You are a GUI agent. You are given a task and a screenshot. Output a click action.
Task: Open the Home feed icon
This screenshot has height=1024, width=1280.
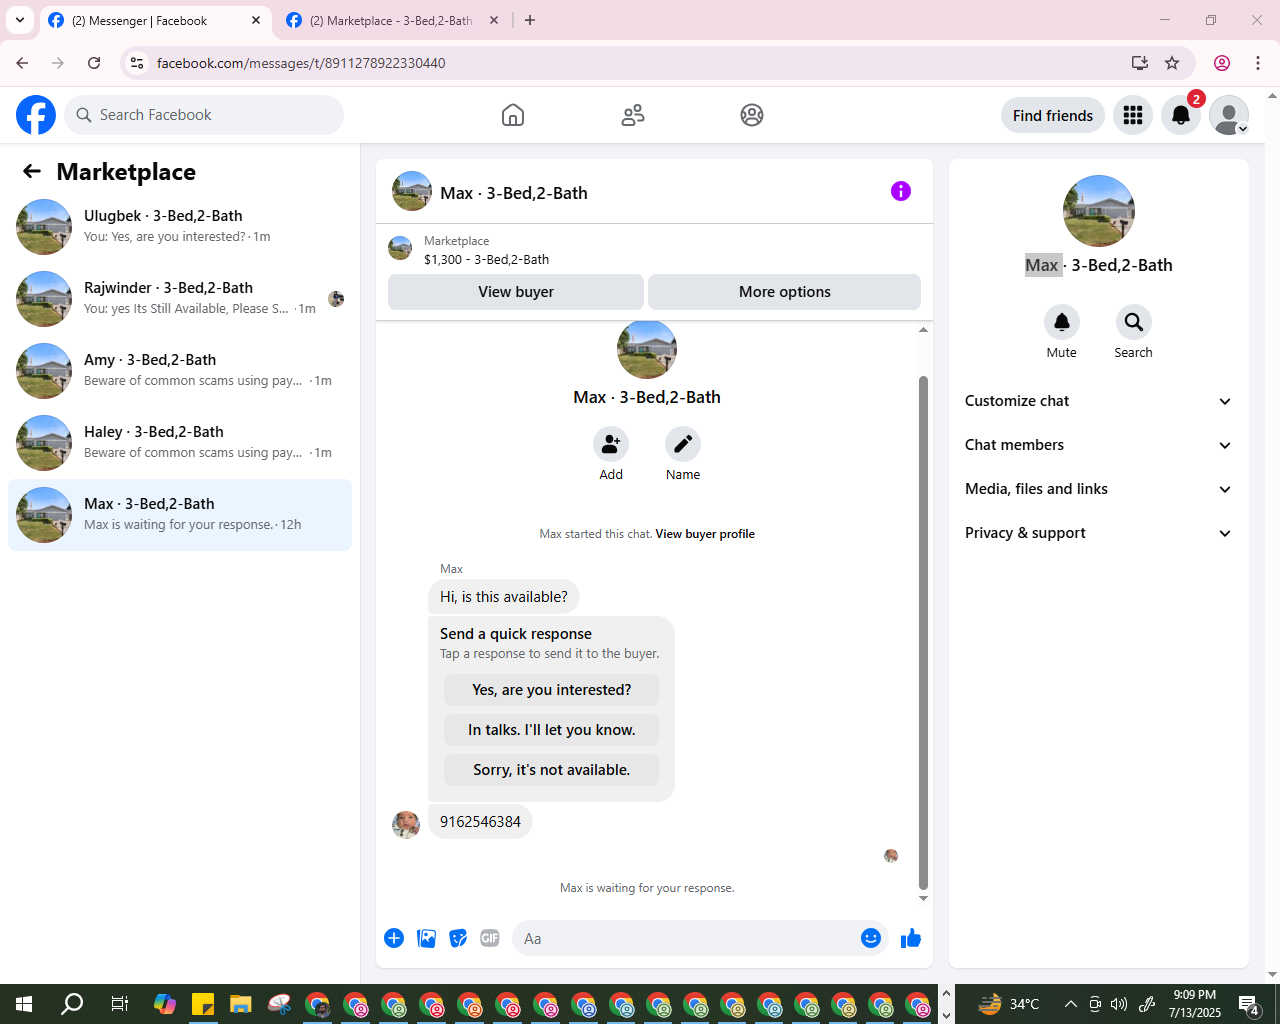(x=513, y=115)
